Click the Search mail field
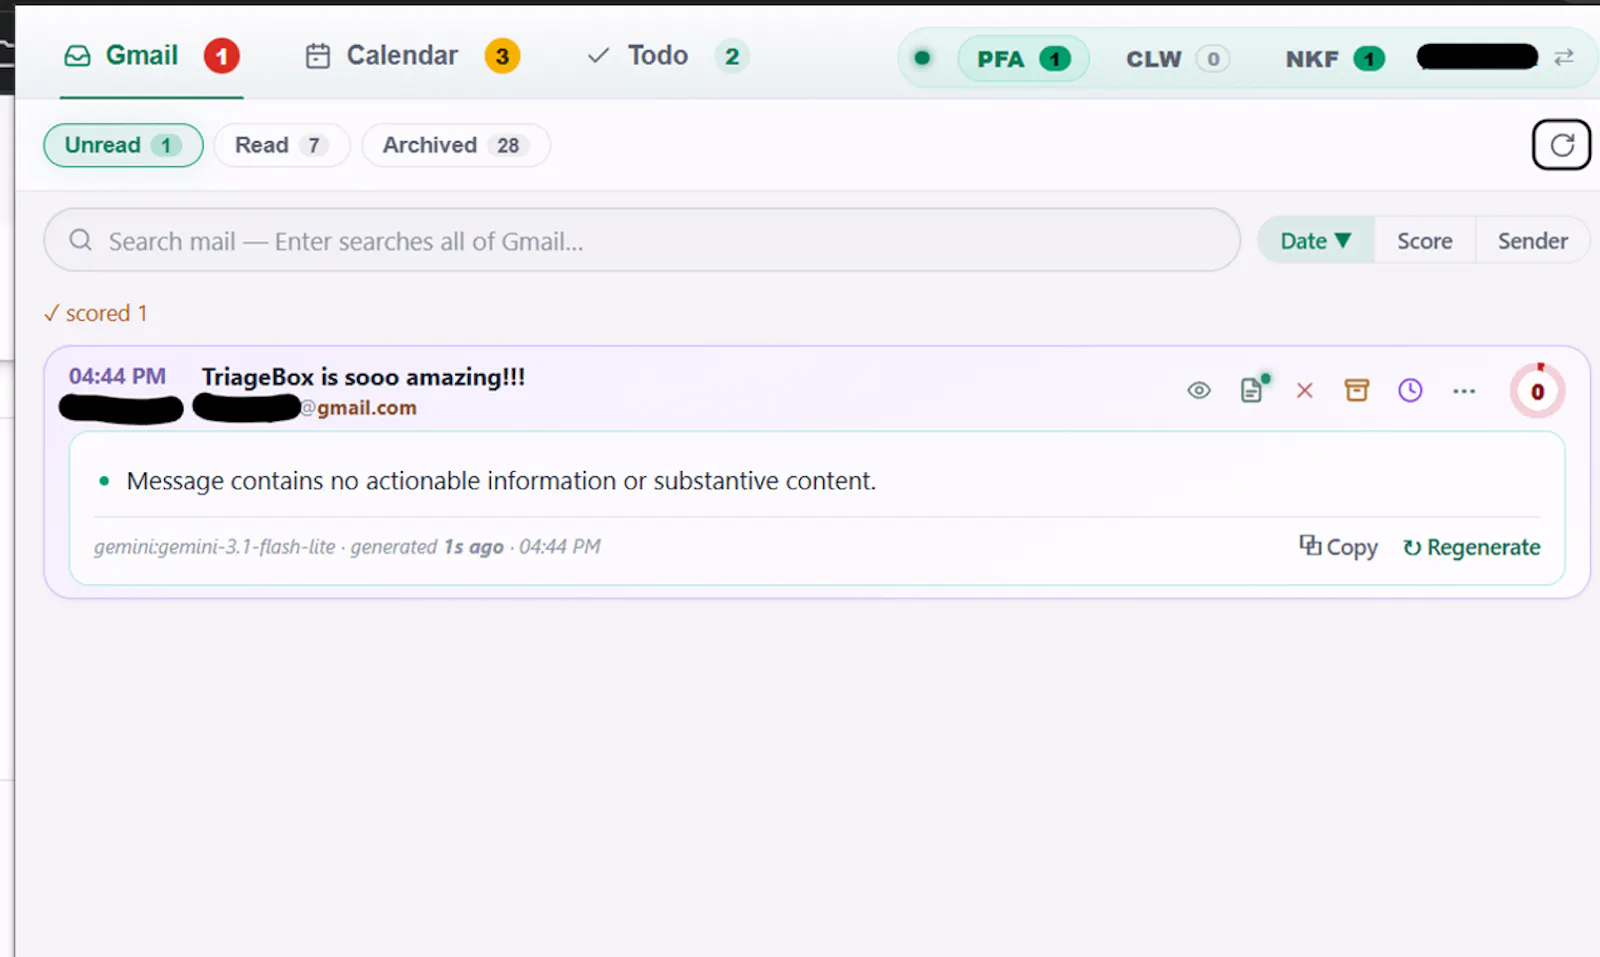Viewport: 1600px width, 957px height. 642,241
